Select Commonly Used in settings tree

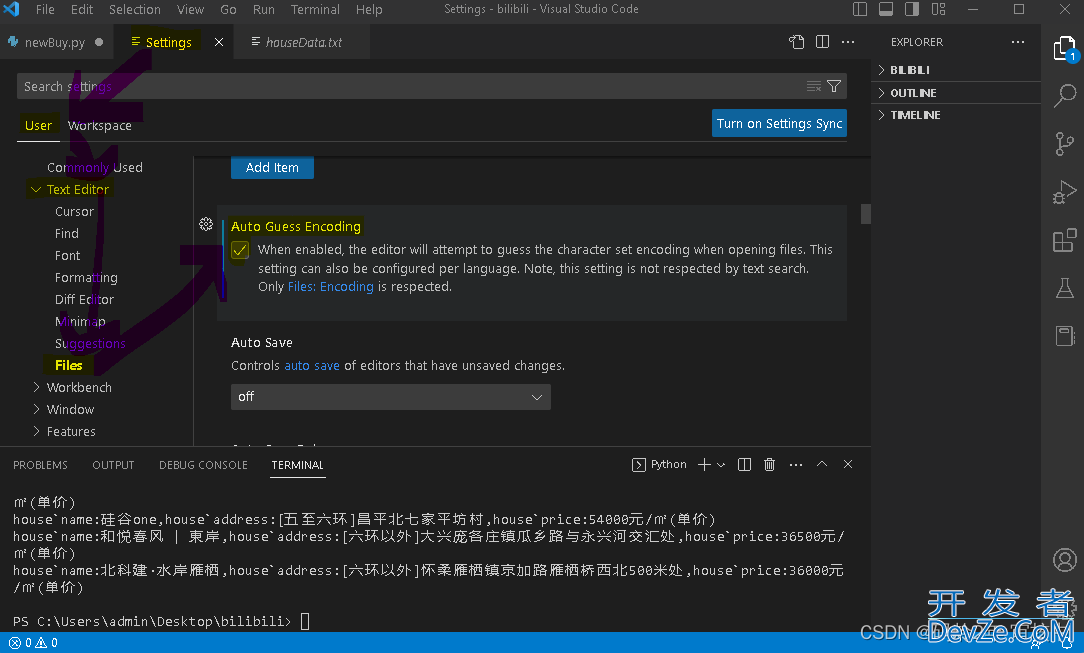coord(95,167)
